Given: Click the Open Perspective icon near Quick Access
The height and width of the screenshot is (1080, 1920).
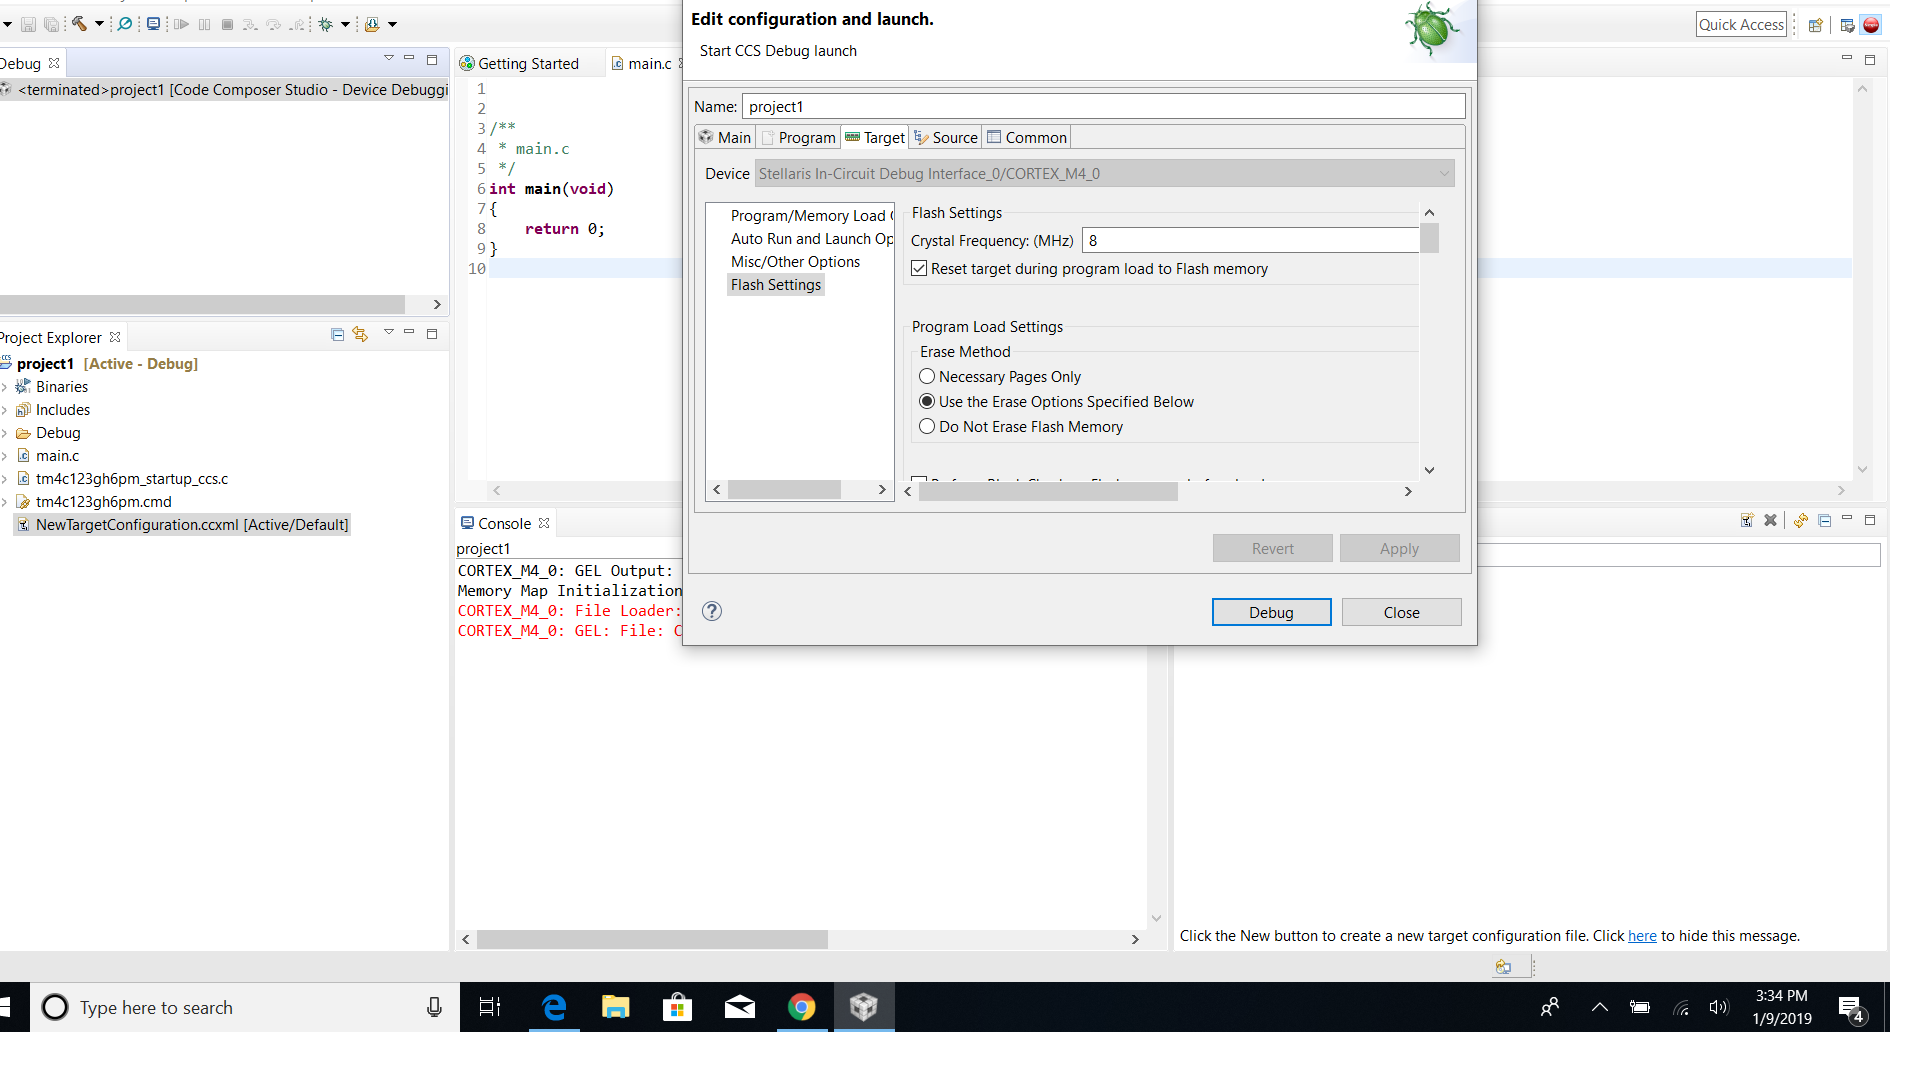Looking at the screenshot, I should [x=1815, y=25].
